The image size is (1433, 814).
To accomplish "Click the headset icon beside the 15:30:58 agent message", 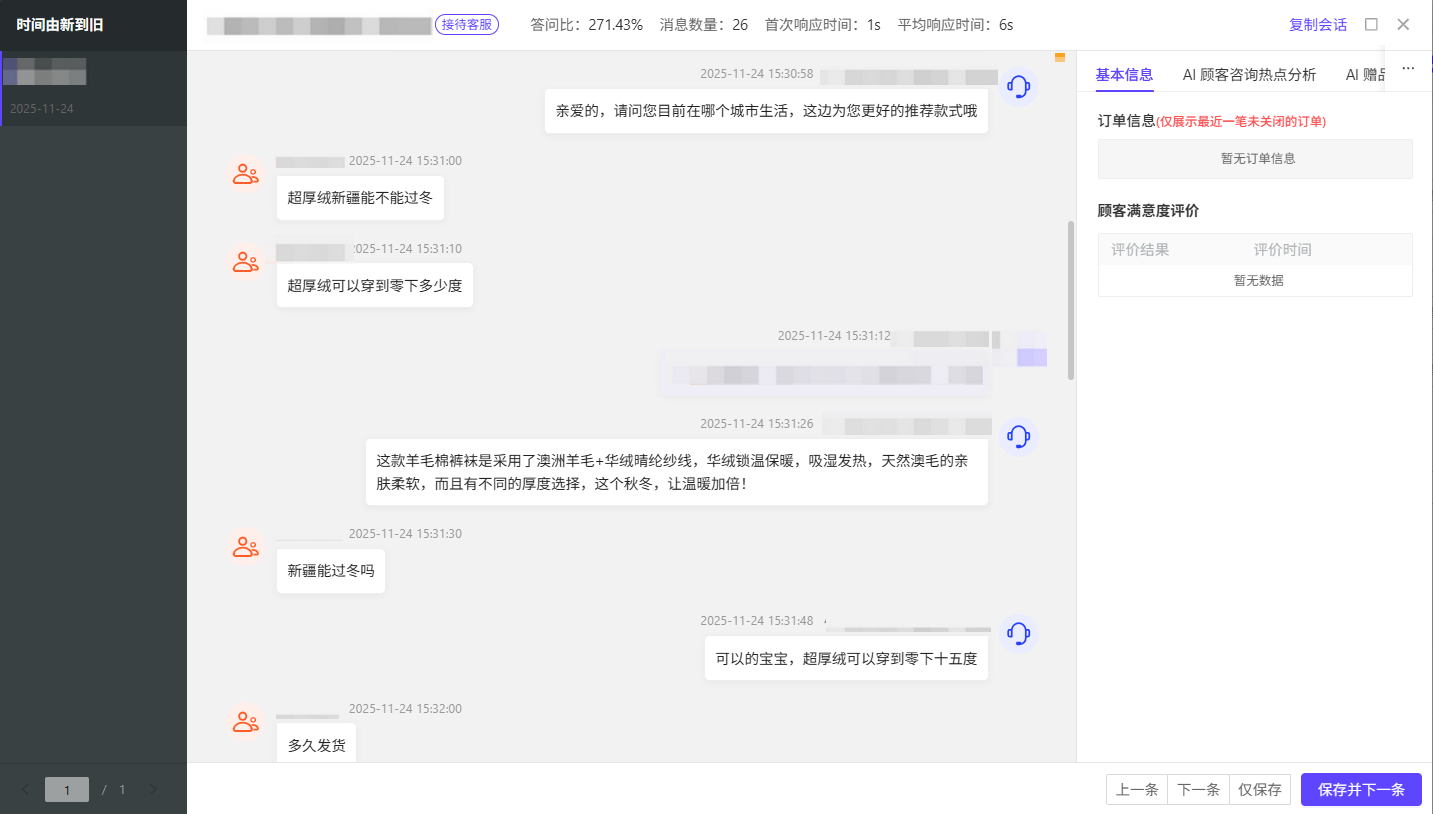I will click(1018, 87).
